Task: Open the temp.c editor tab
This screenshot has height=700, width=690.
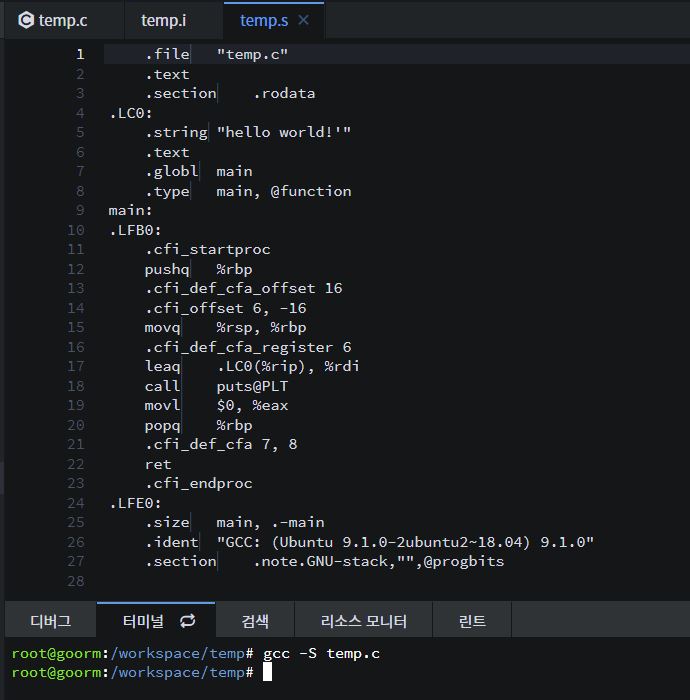Action: (x=63, y=21)
